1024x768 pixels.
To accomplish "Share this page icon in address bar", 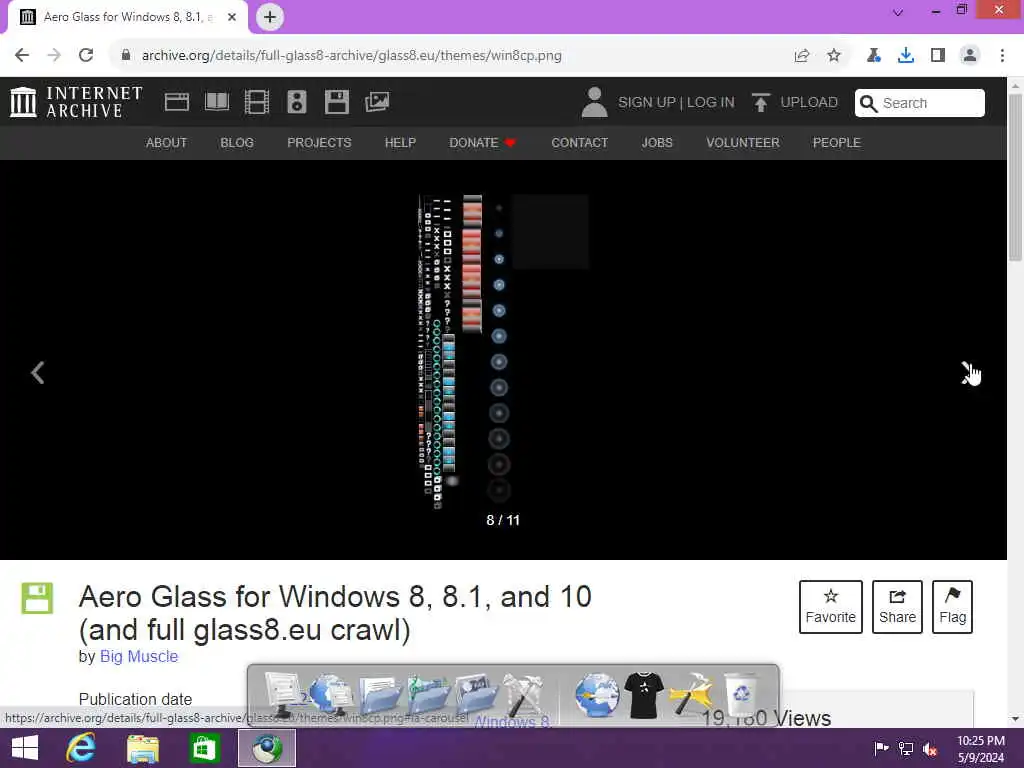I will pos(802,56).
